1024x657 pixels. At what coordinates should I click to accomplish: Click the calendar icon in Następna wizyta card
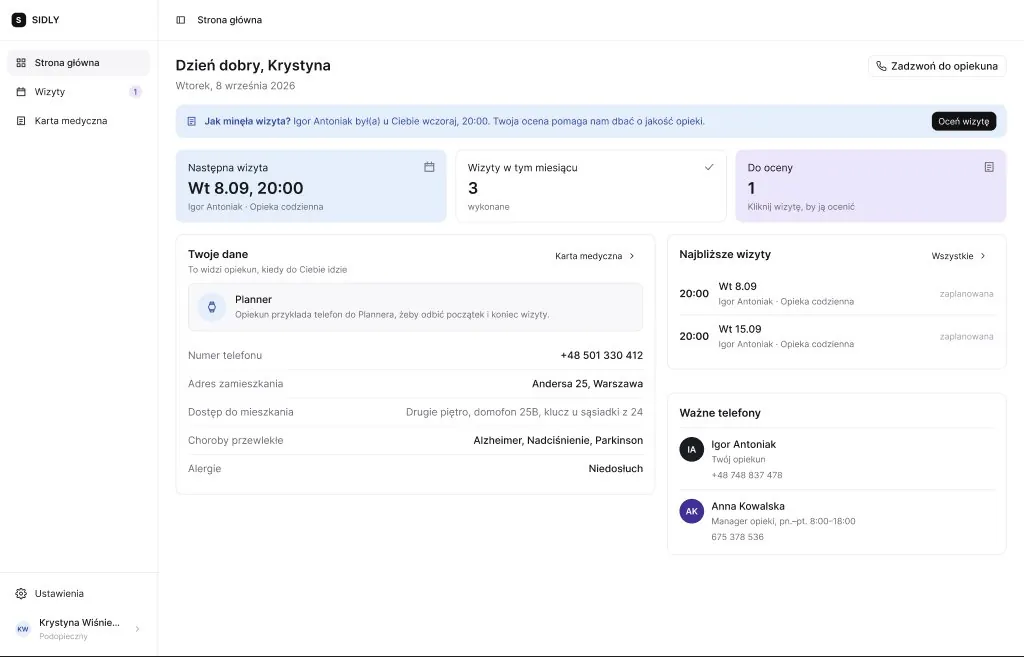pos(429,167)
